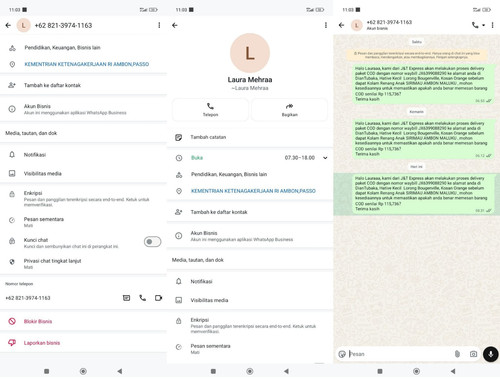Open Media, tautan, dan dok in middle screen
The height and width of the screenshot is (379, 500).
click(x=250, y=260)
